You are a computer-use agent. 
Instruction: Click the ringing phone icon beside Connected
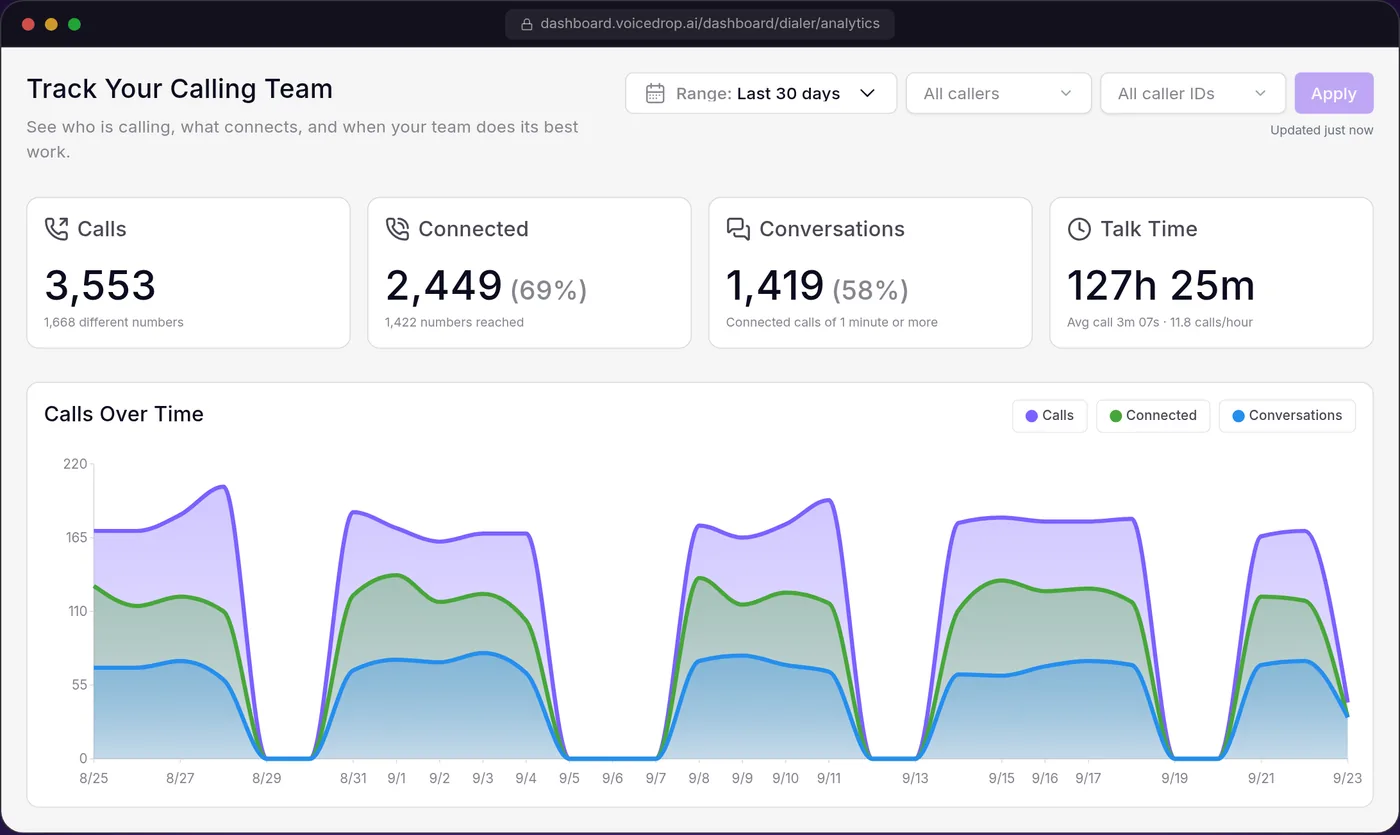398,229
